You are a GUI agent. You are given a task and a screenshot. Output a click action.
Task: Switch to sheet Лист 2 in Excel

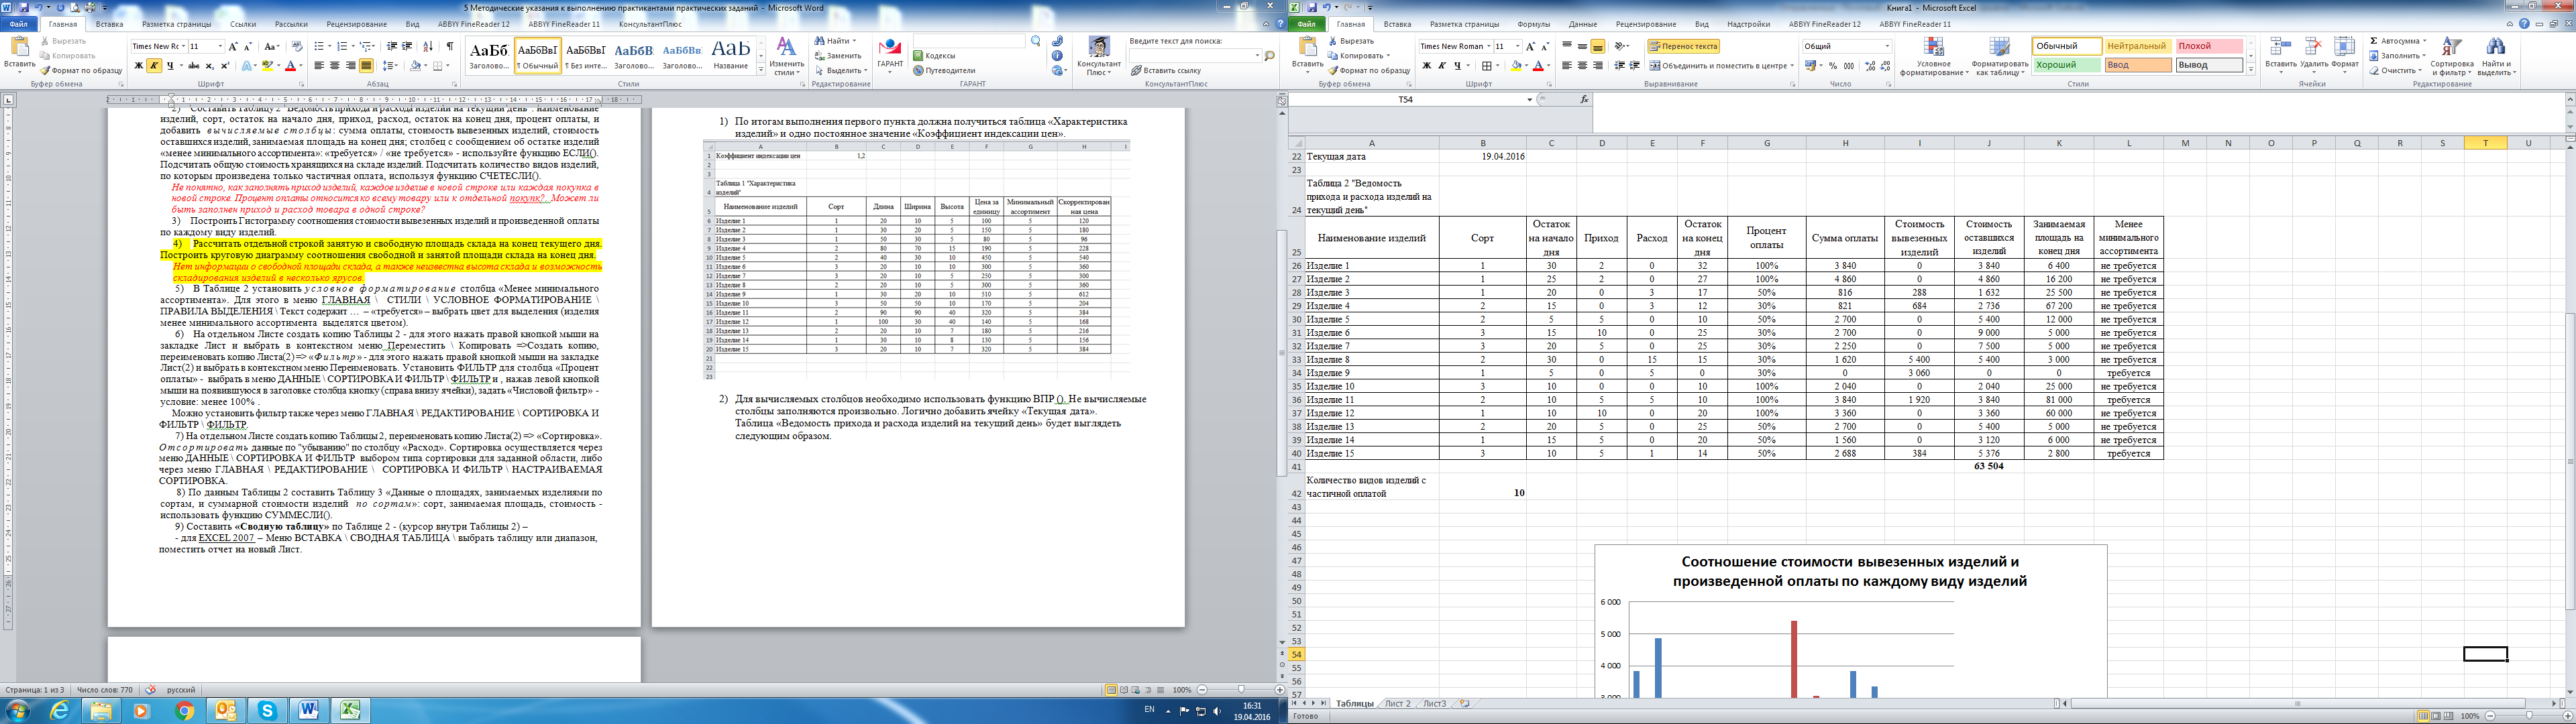(1397, 704)
